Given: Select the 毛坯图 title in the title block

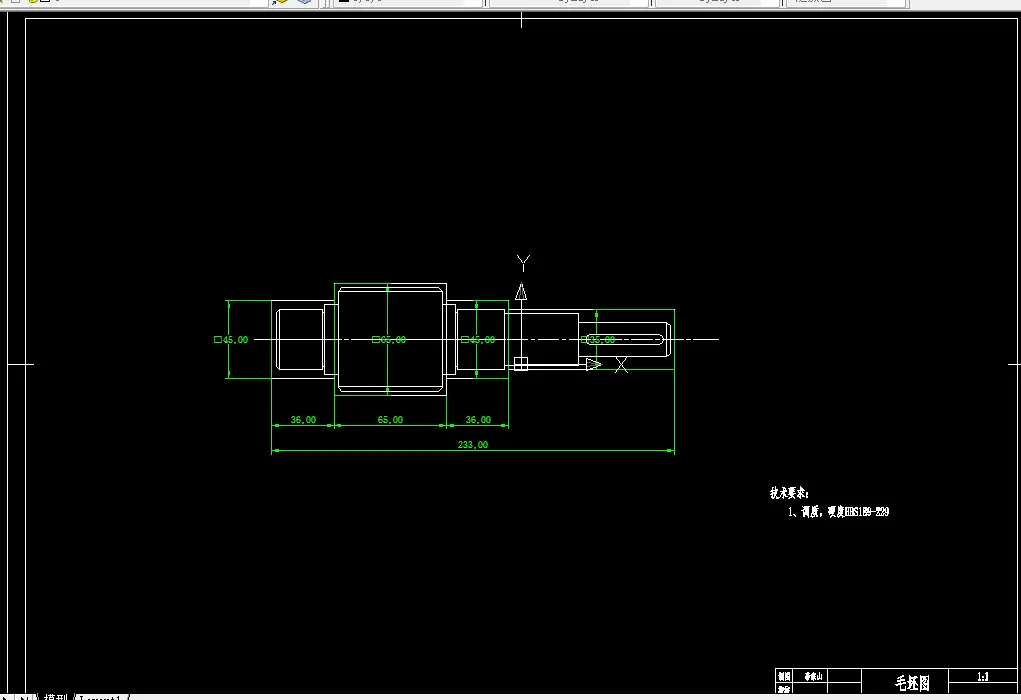Looking at the screenshot, I should coord(912,682).
